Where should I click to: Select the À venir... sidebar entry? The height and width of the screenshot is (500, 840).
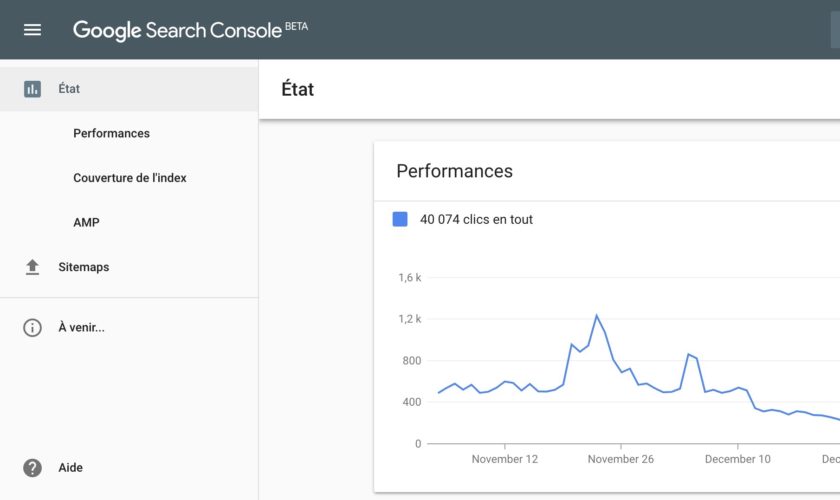81,327
